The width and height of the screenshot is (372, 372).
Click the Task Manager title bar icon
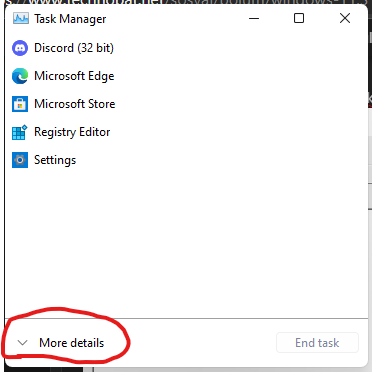(x=21, y=19)
